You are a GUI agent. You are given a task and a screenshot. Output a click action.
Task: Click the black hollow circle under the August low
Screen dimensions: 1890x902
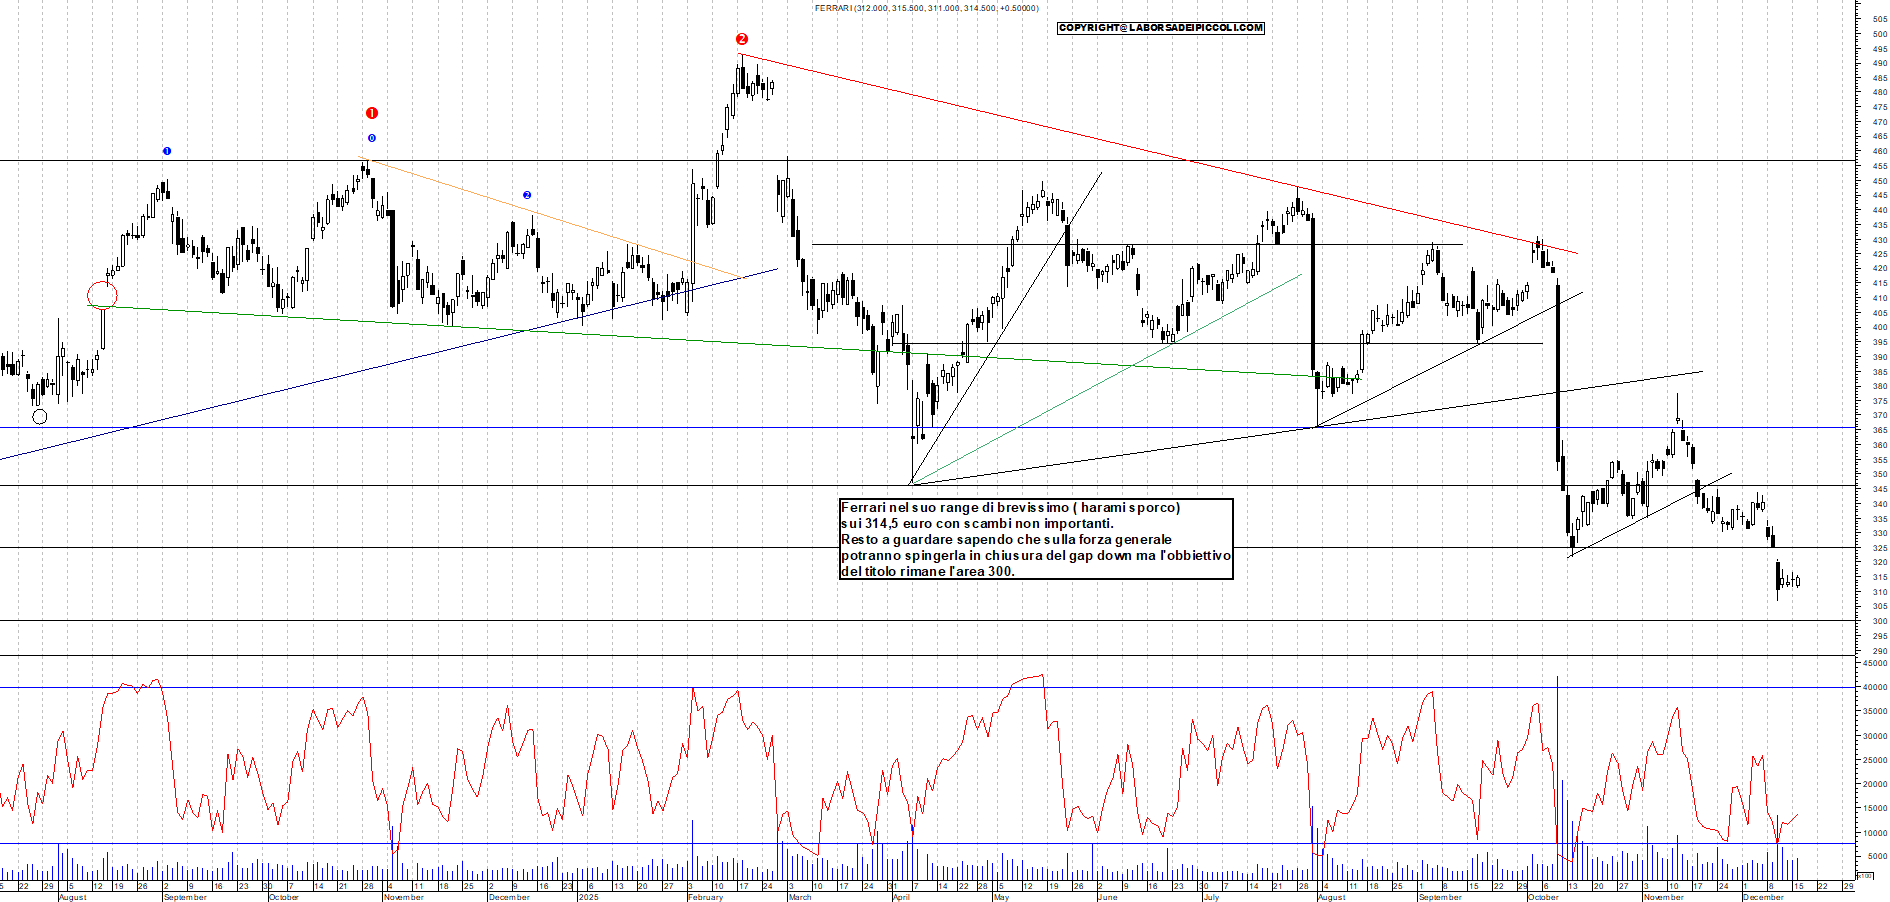[x=39, y=417]
